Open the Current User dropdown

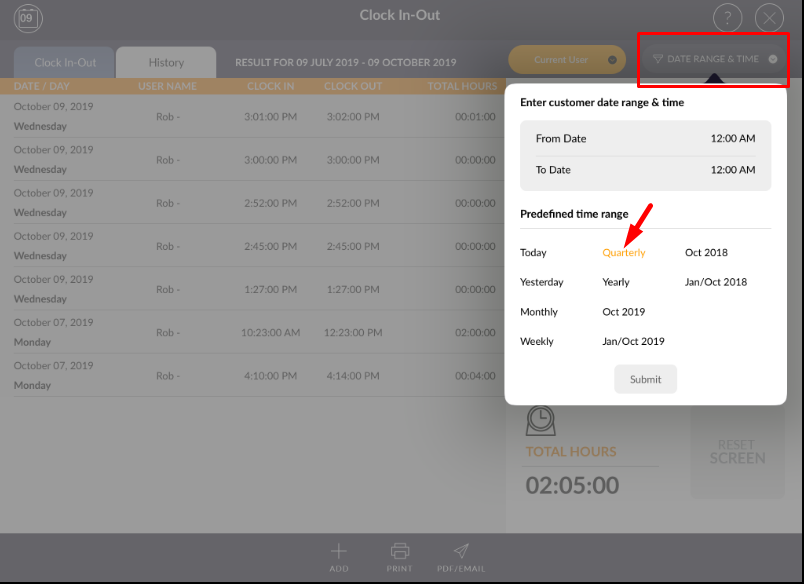(567, 60)
